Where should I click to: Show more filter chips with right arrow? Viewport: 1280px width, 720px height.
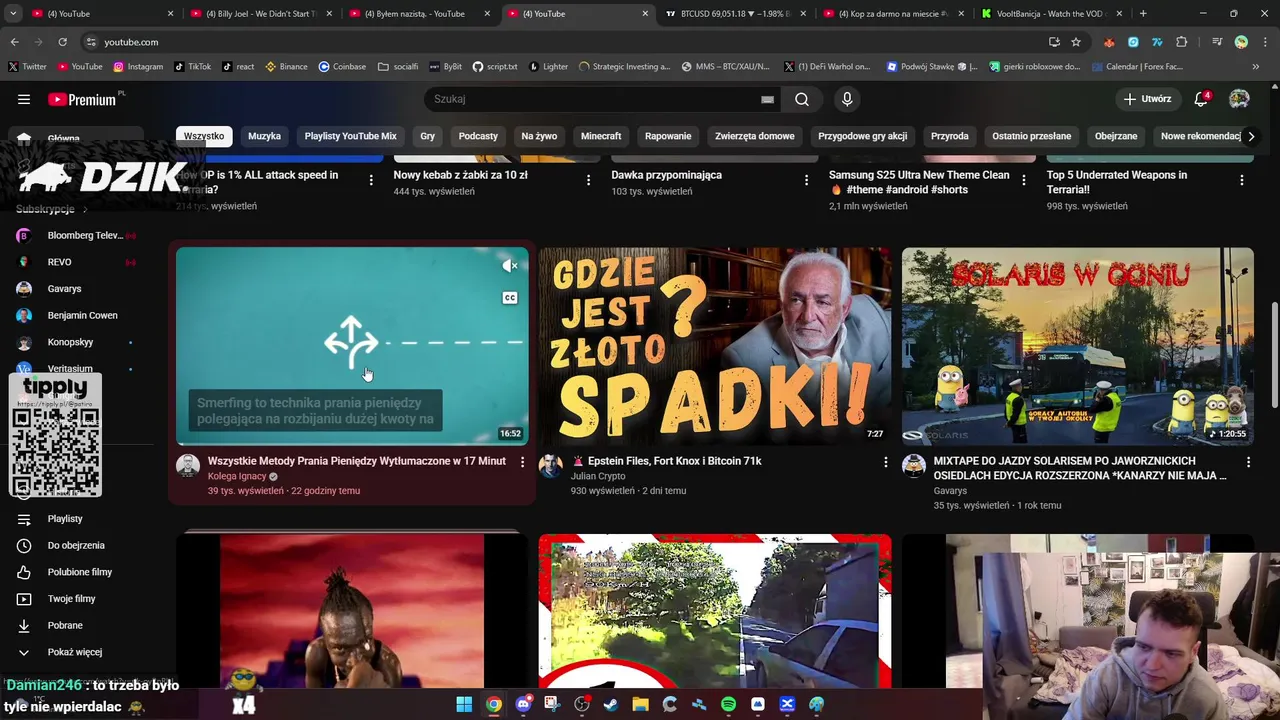click(1251, 136)
